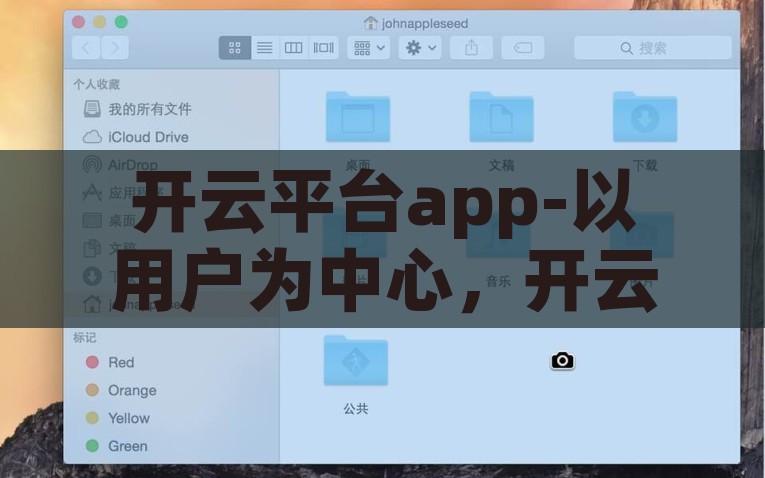Open the gear action menu

420,48
